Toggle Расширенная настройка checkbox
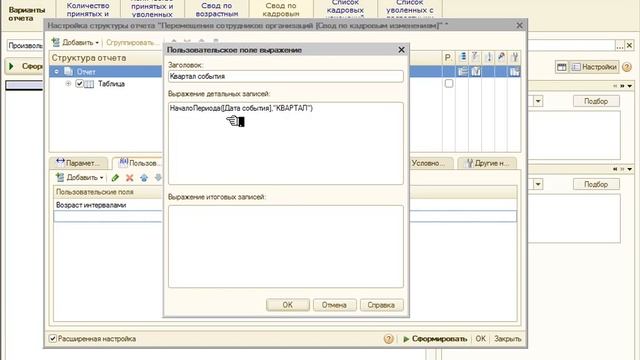 click(53, 338)
